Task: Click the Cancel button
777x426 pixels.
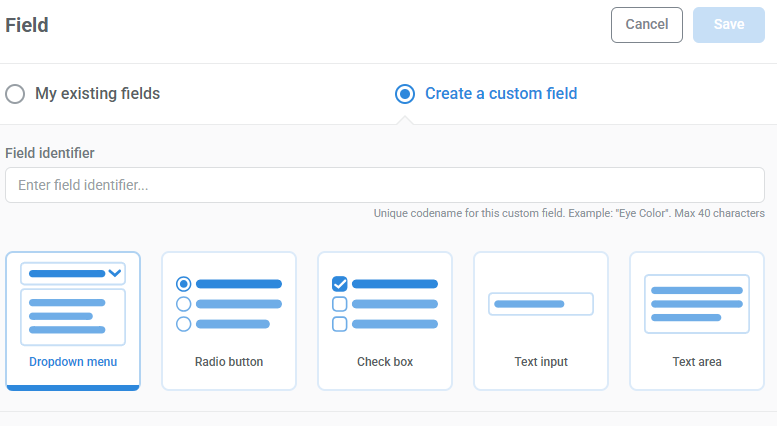Action: (x=647, y=25)
